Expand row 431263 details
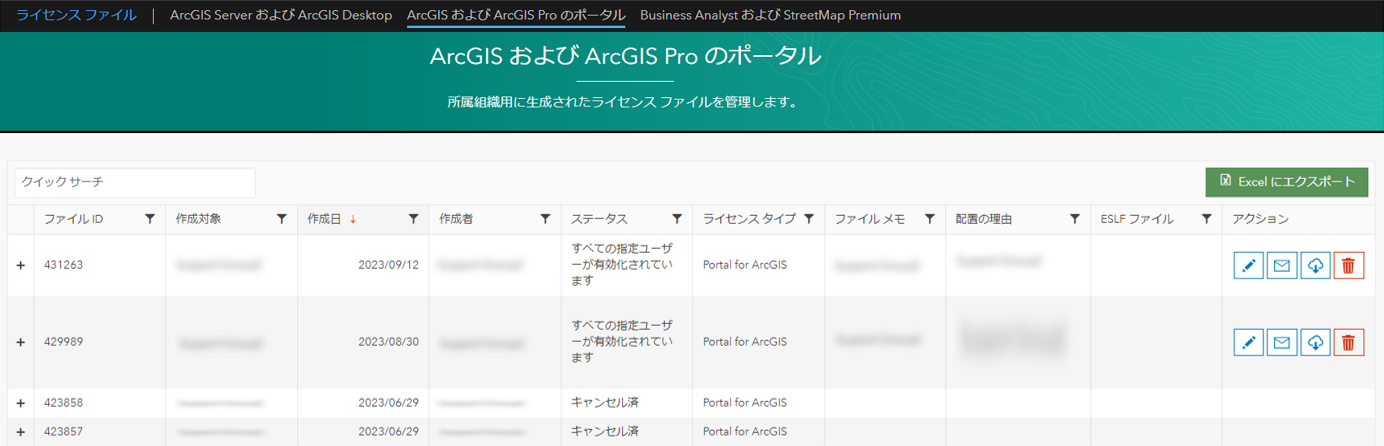Viewport: 1384px width, 446px height. point(21,265)
